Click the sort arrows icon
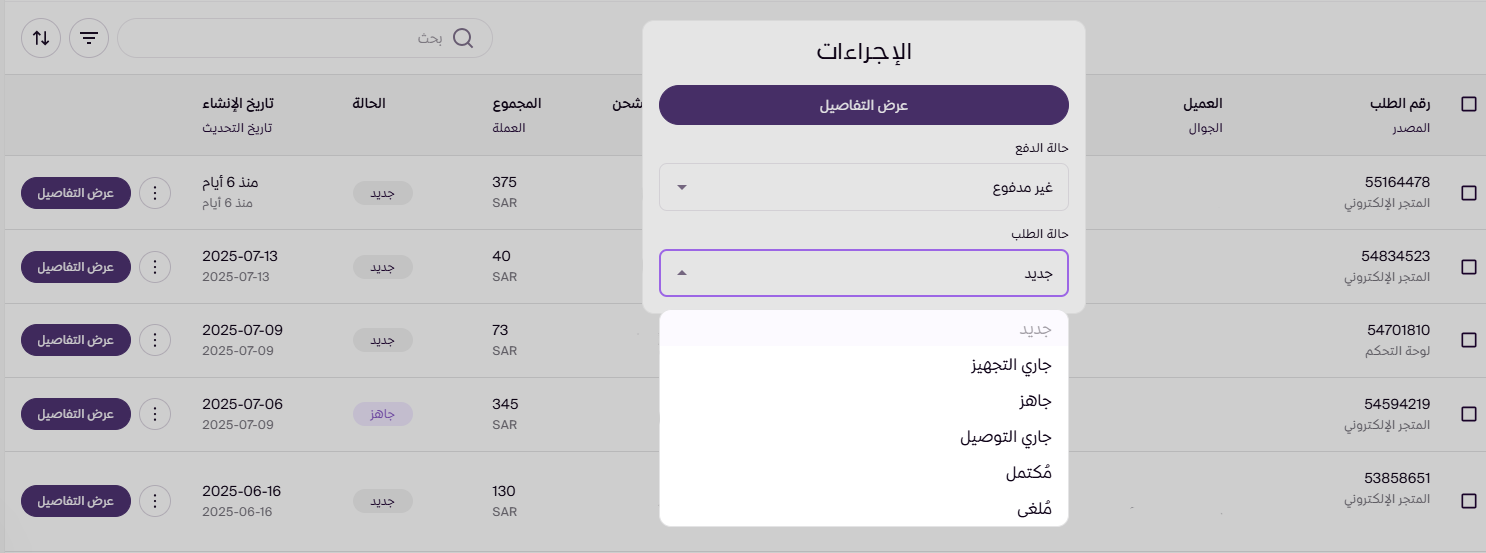The image size is (1486, 553). pos(41,38)
